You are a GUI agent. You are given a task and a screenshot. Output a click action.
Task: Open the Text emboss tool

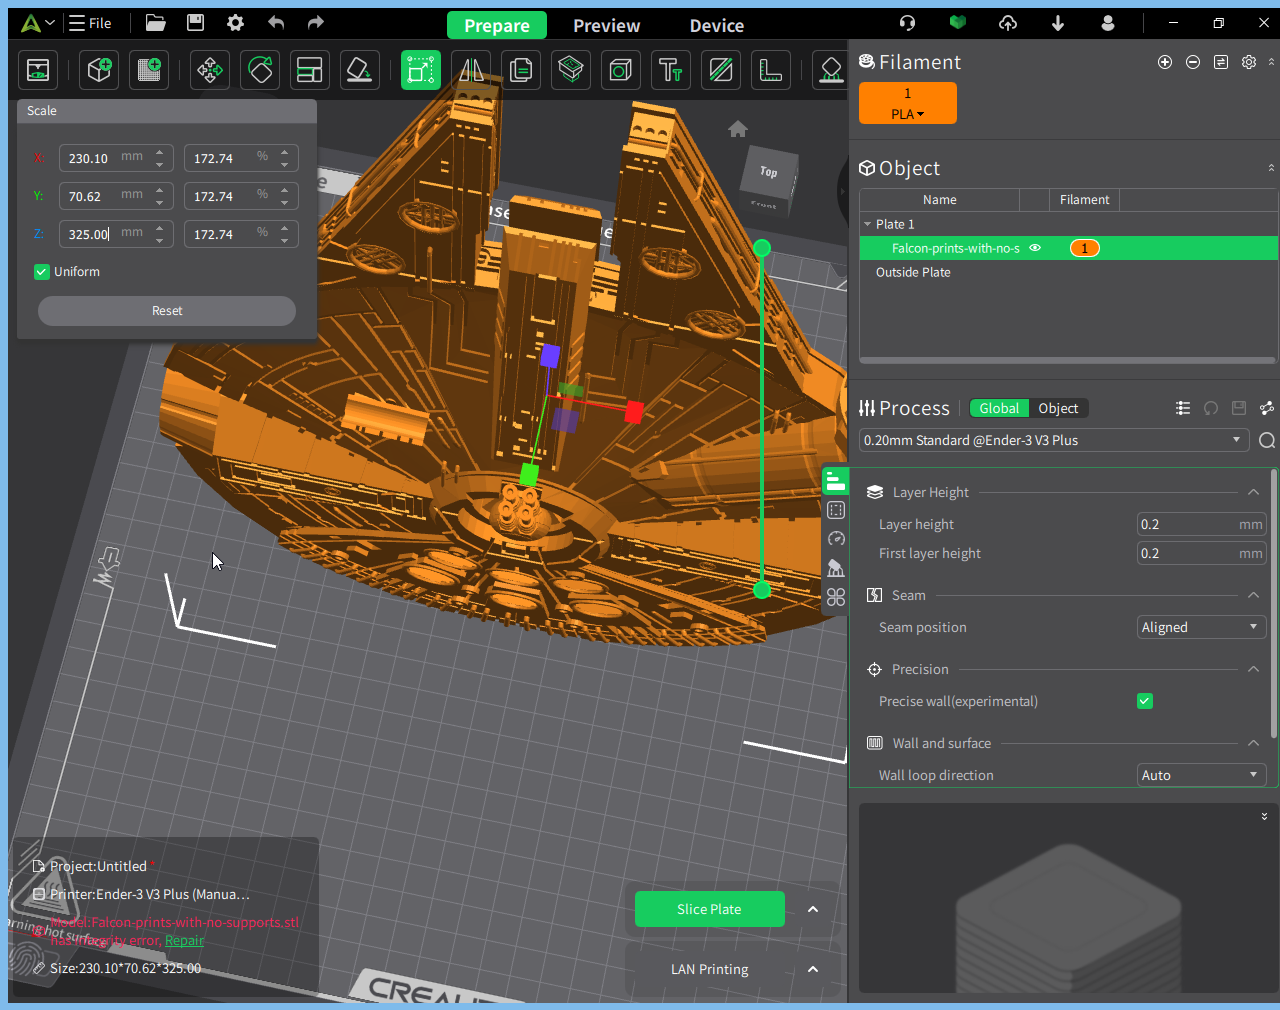tap(670, 70)
